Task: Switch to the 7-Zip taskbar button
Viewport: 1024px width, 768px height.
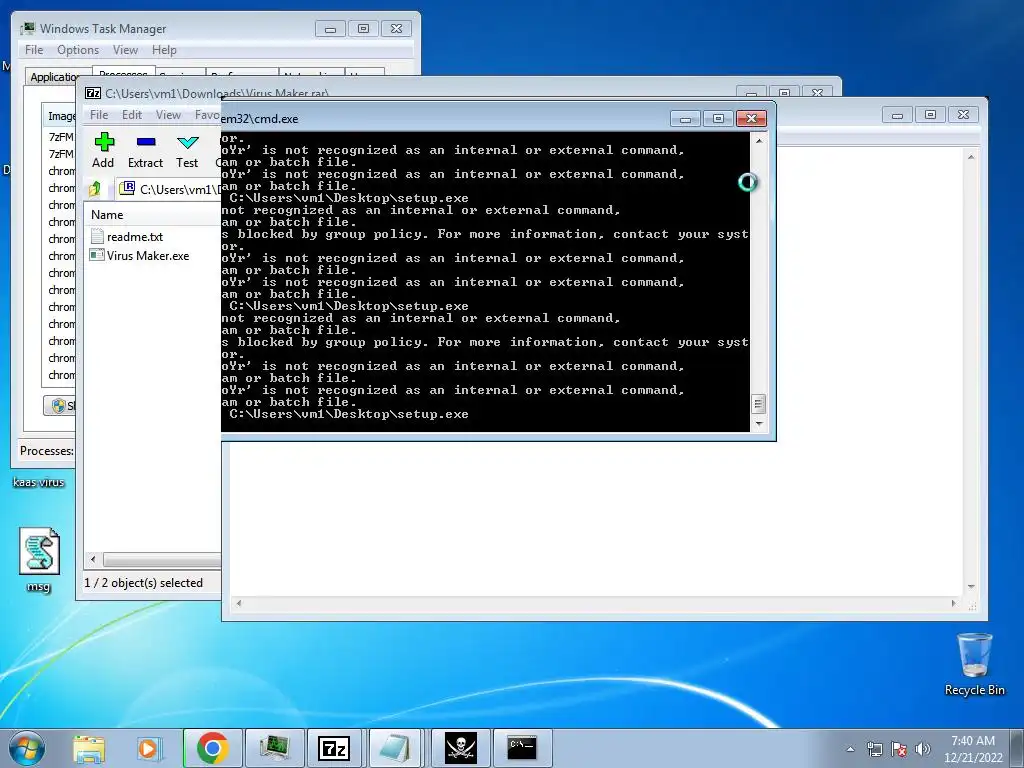Action: click(334, 748)
